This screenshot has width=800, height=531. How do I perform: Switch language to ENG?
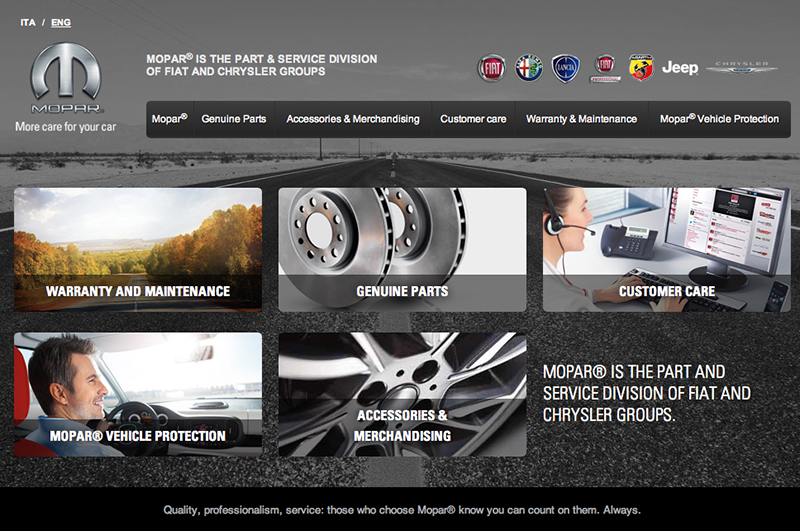coord(61,22)
